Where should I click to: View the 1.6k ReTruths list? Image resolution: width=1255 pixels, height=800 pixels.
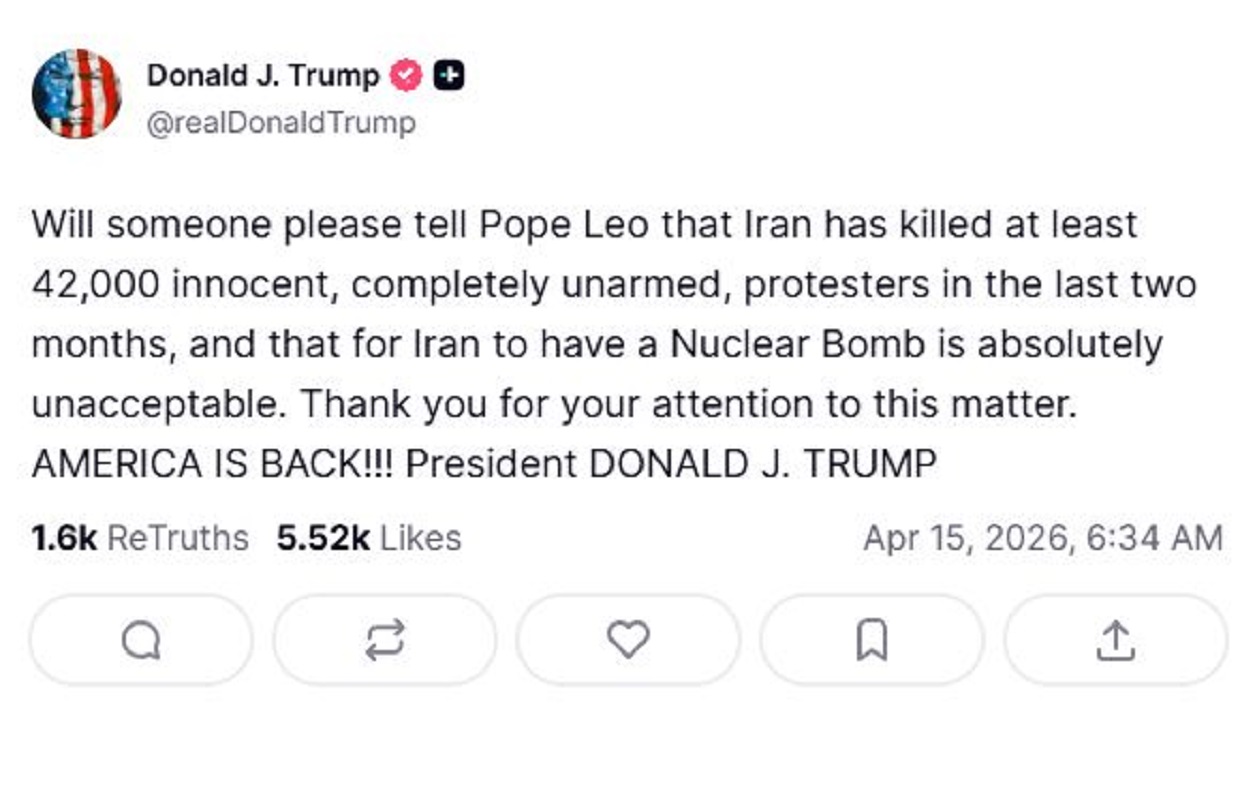tap(140, 538)
